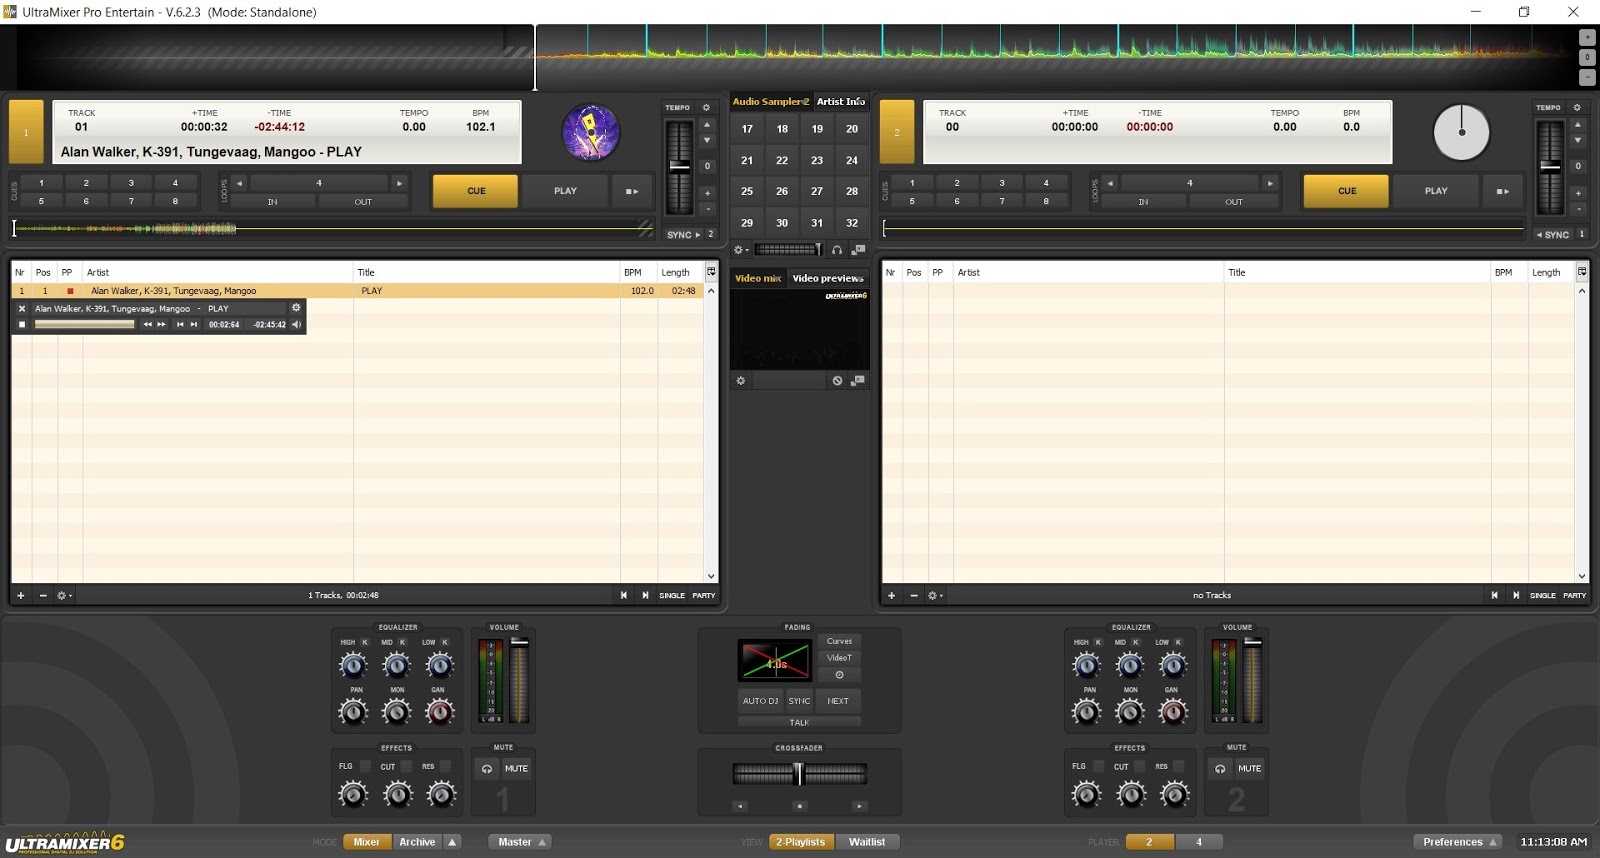Mute channel 2
Viewport: 1600px width, 858px height.
(x=1249, y=769)
